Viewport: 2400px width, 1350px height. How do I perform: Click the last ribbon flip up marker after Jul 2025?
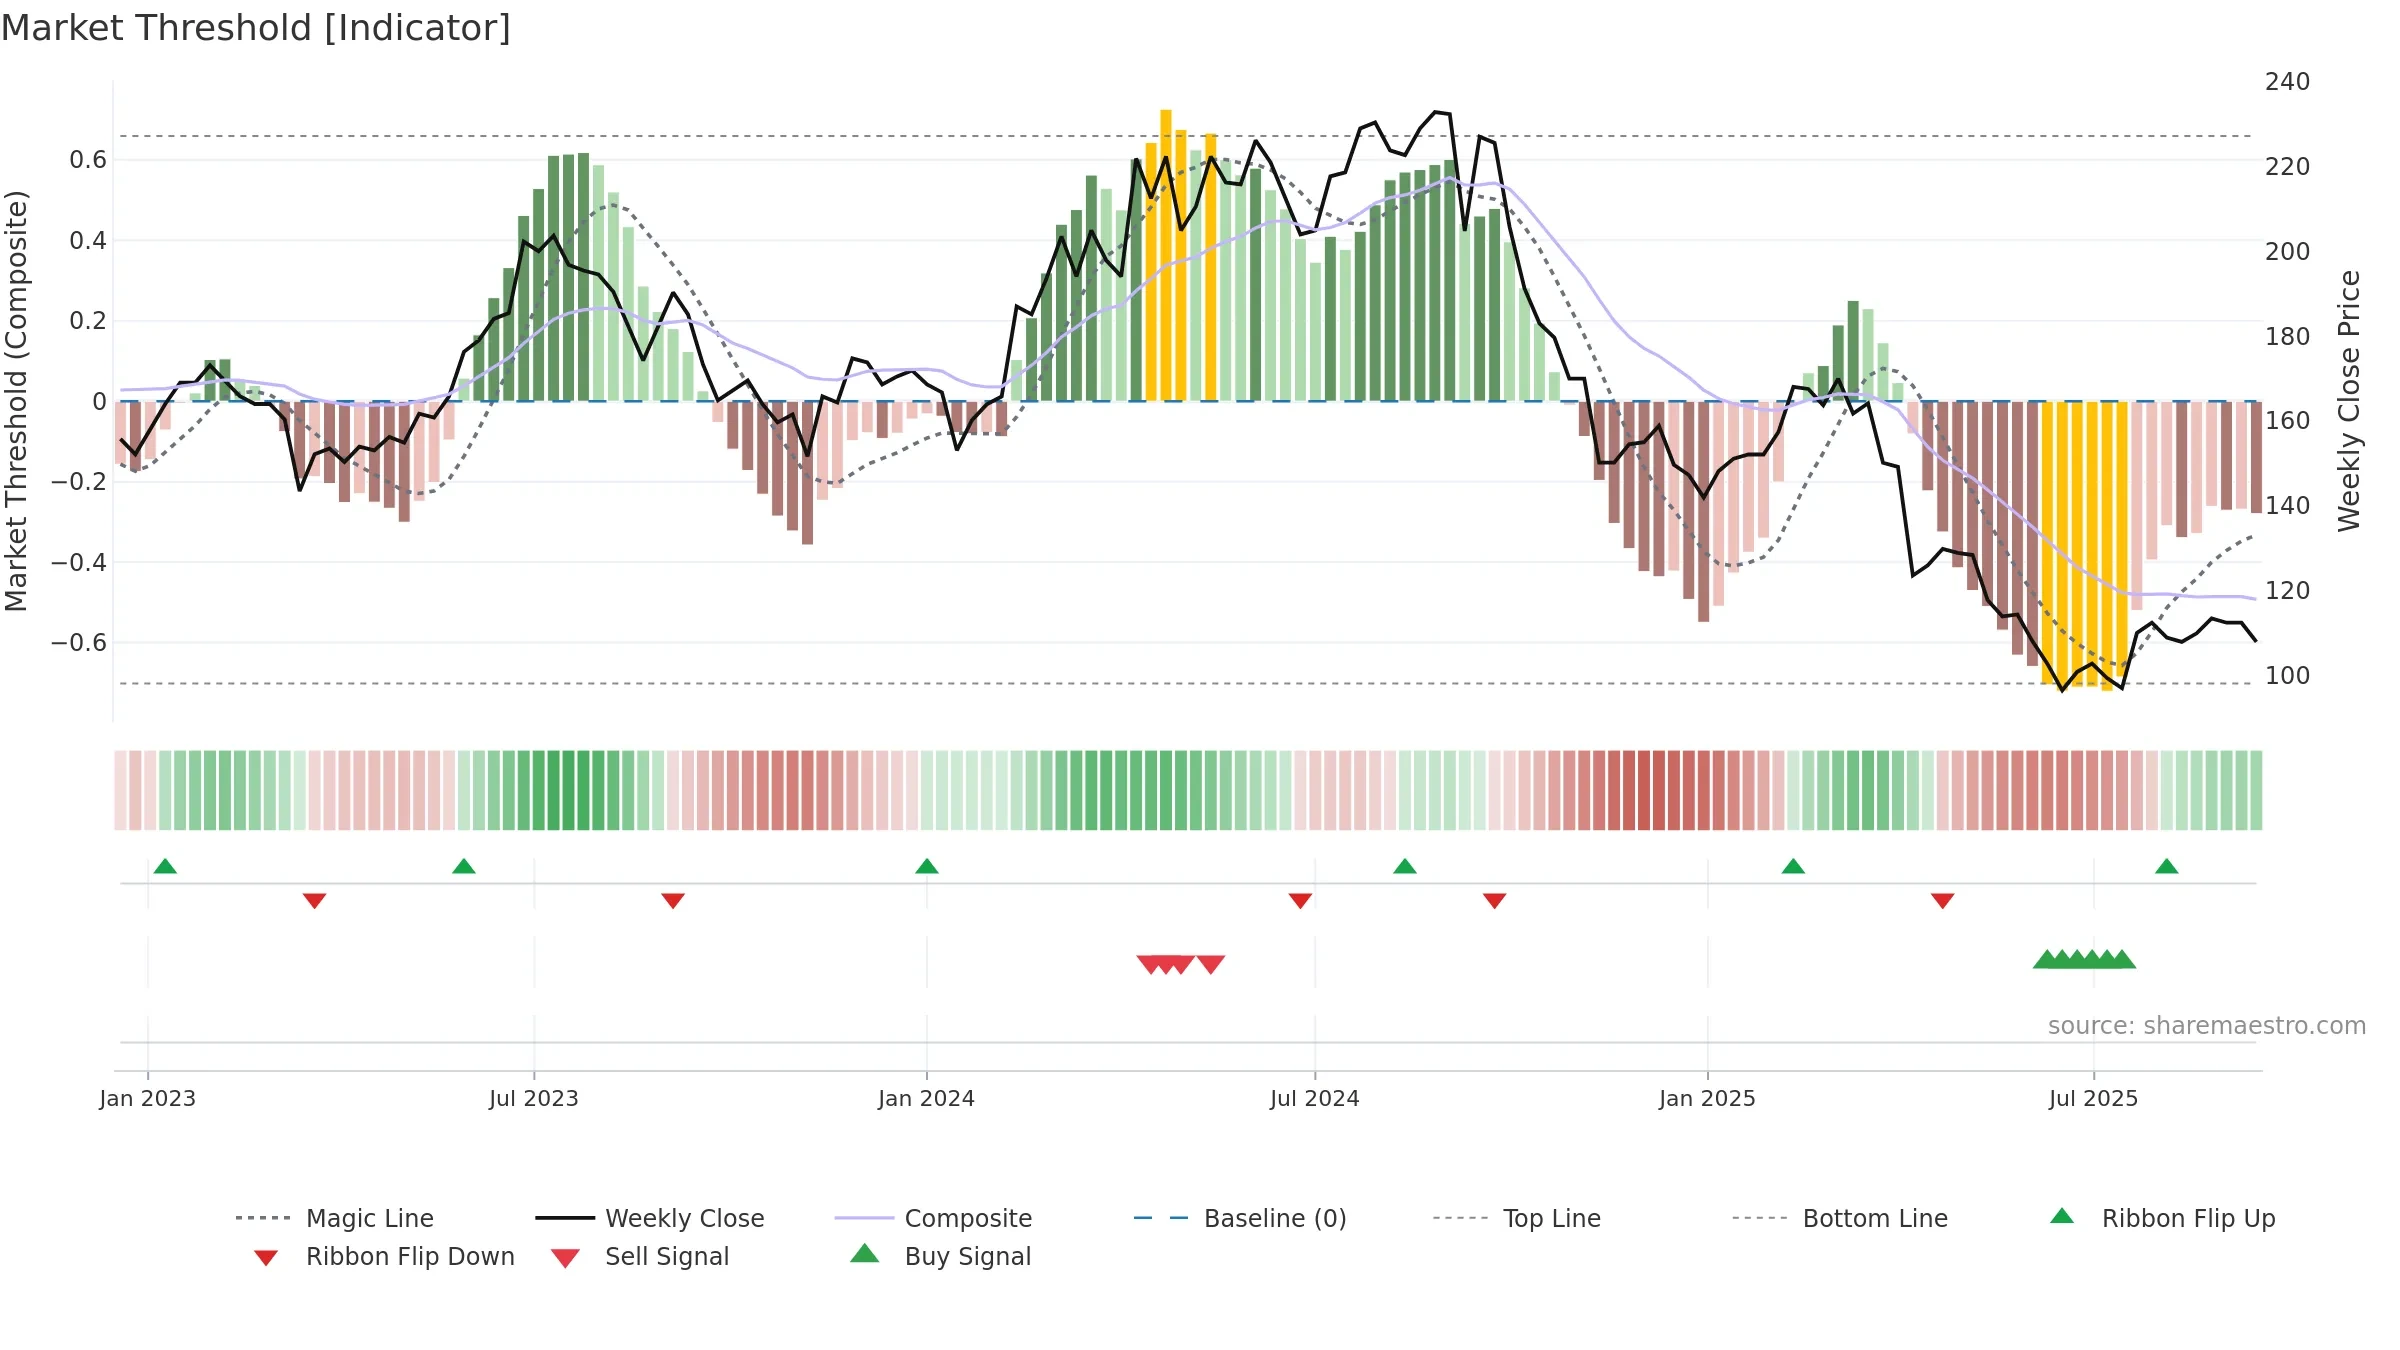(2167, 866)
